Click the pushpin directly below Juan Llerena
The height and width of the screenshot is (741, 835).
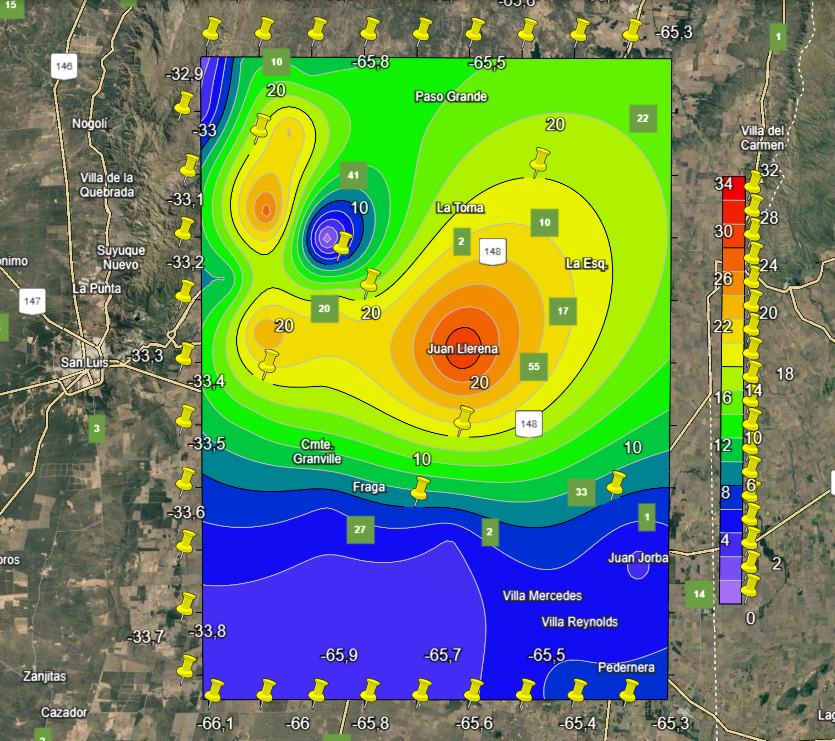click(463, 422)
